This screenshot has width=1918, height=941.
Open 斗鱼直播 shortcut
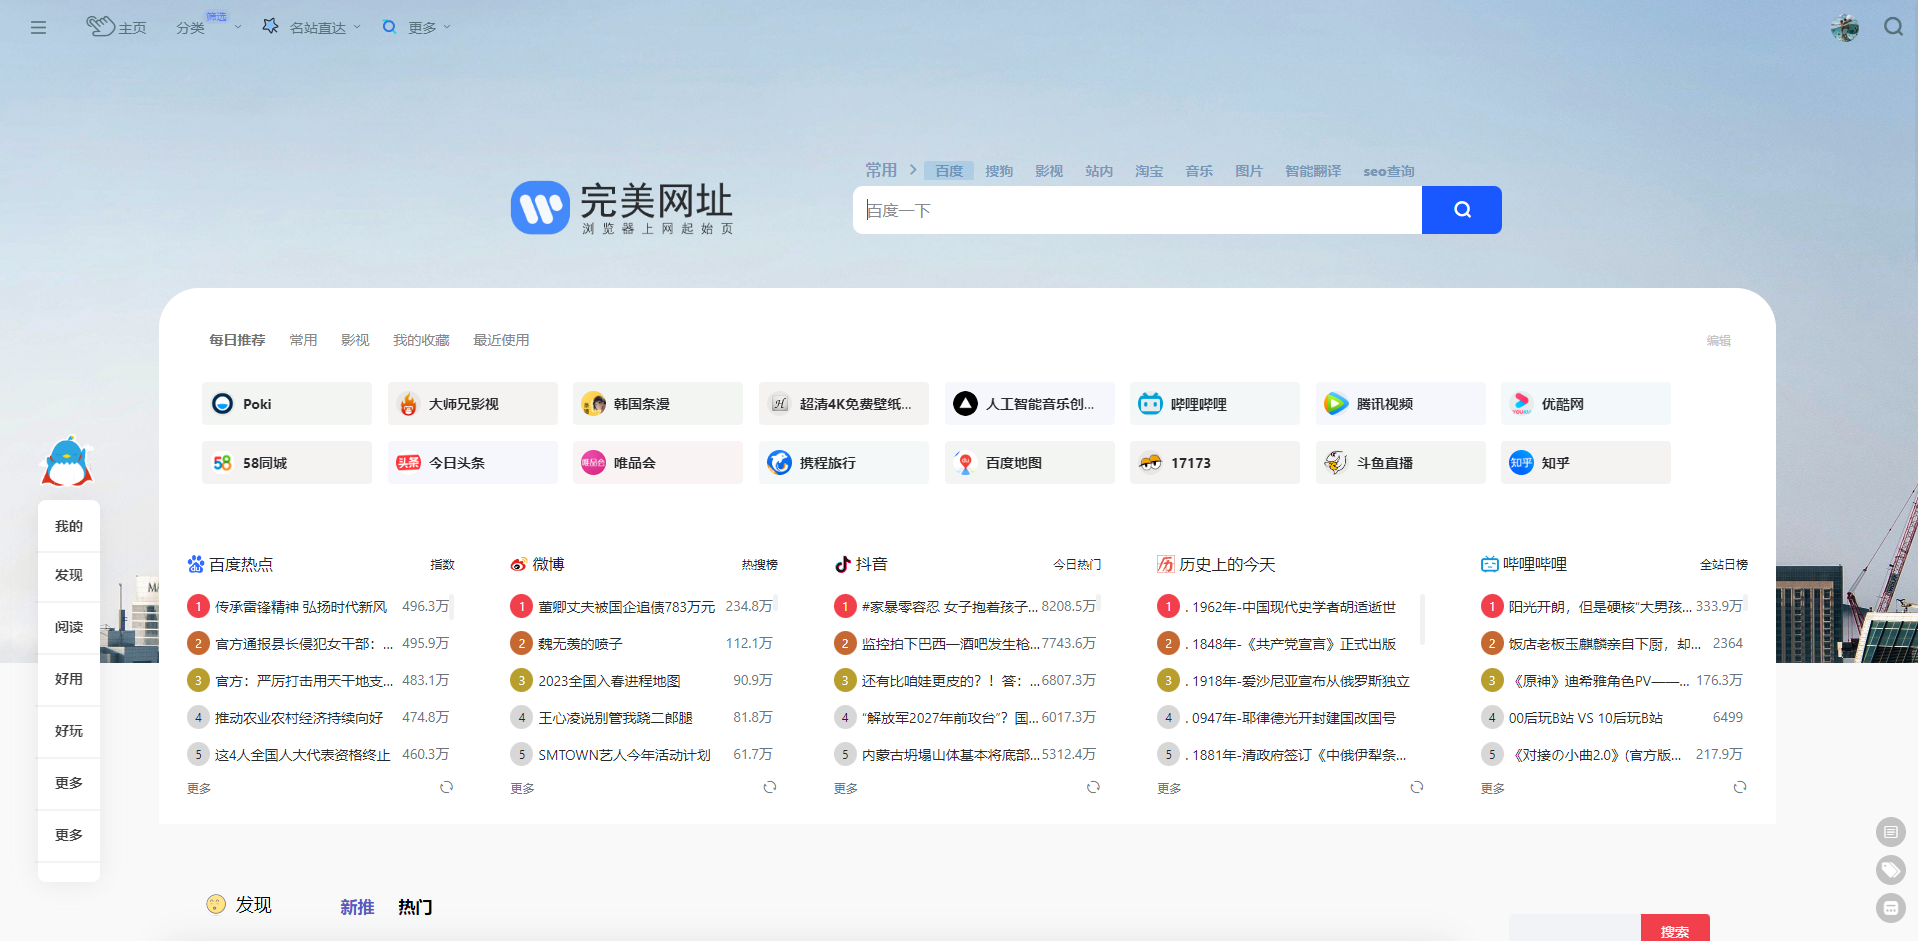1400,463
